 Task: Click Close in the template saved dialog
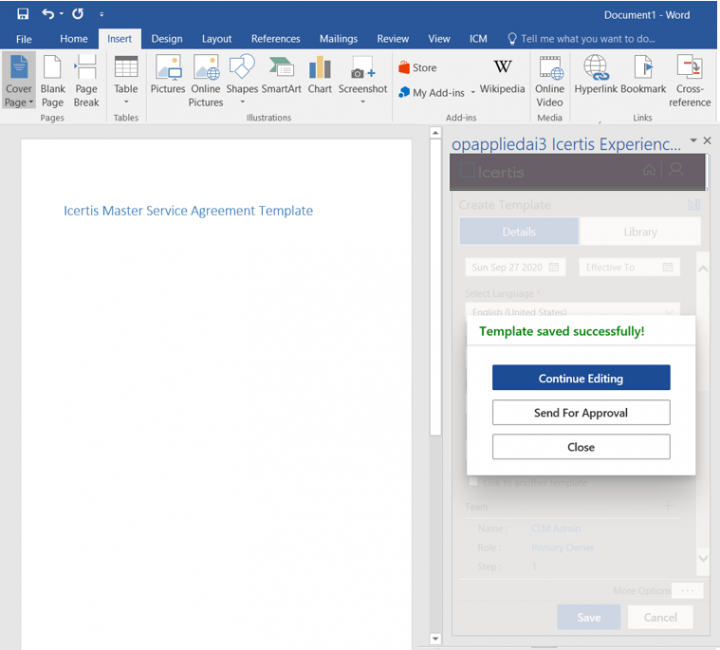(x=581, y=447)
